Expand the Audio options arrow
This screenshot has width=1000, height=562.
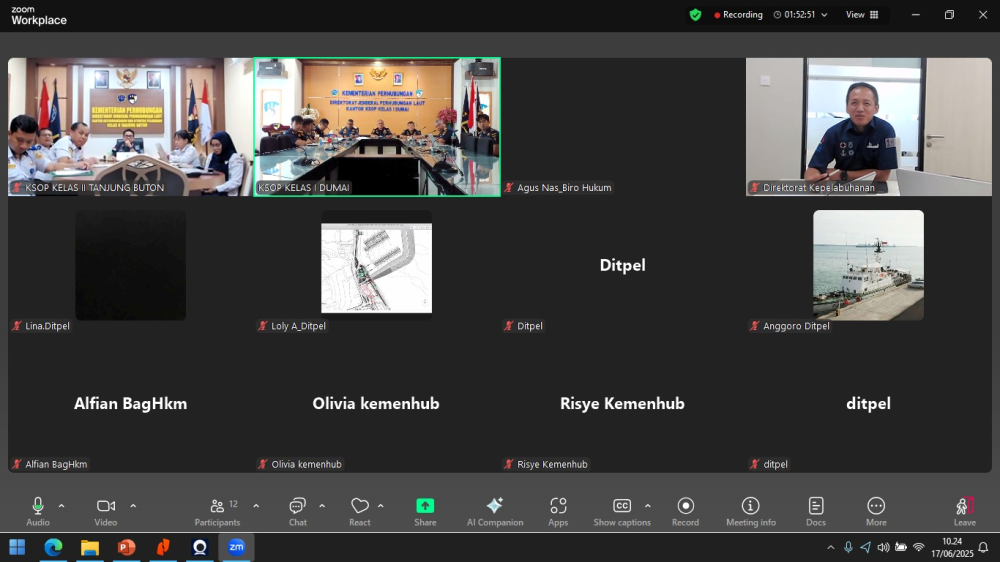pos(62,506)
